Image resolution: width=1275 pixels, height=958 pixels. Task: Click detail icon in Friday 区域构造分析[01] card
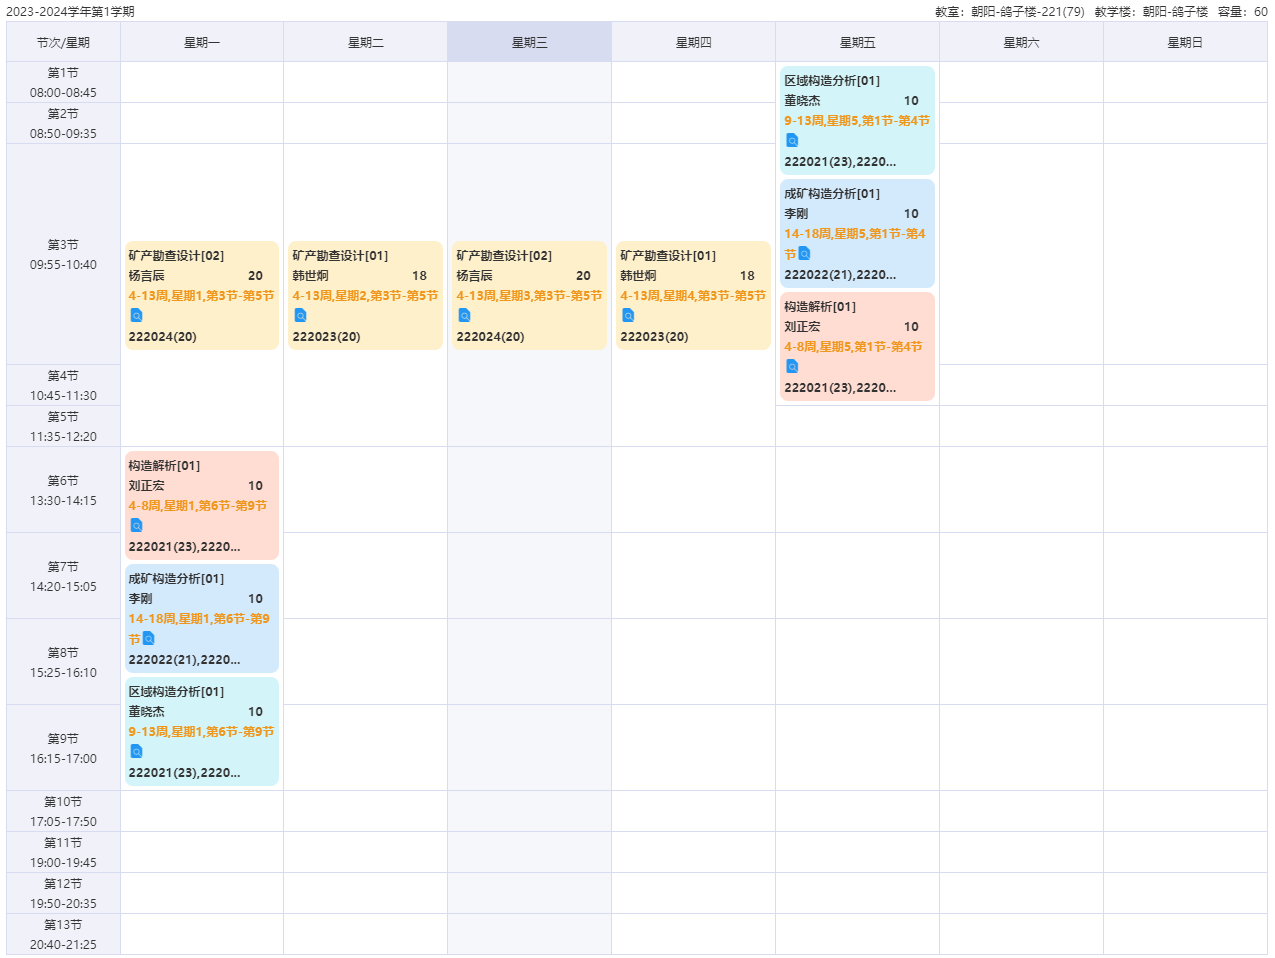(792, 141)
